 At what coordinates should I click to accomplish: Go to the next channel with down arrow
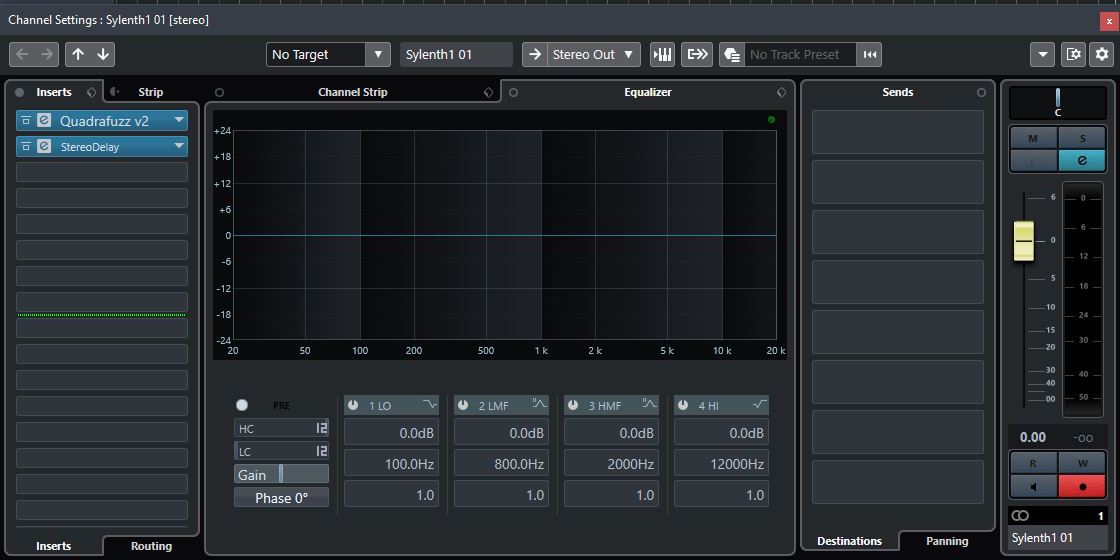[103, 54]
